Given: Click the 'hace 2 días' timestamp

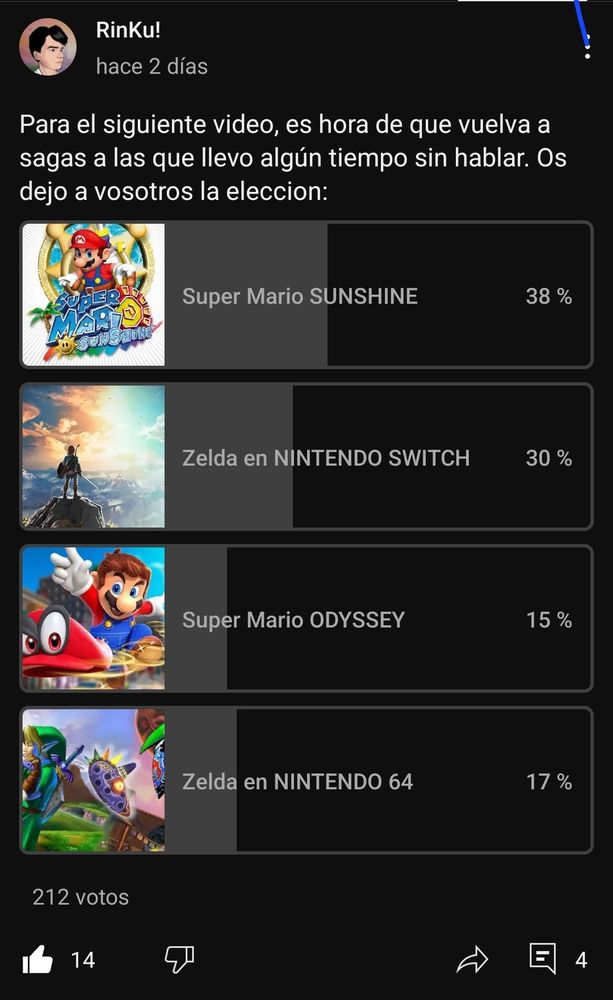Looking at the screenshot, I should [152, 67].
